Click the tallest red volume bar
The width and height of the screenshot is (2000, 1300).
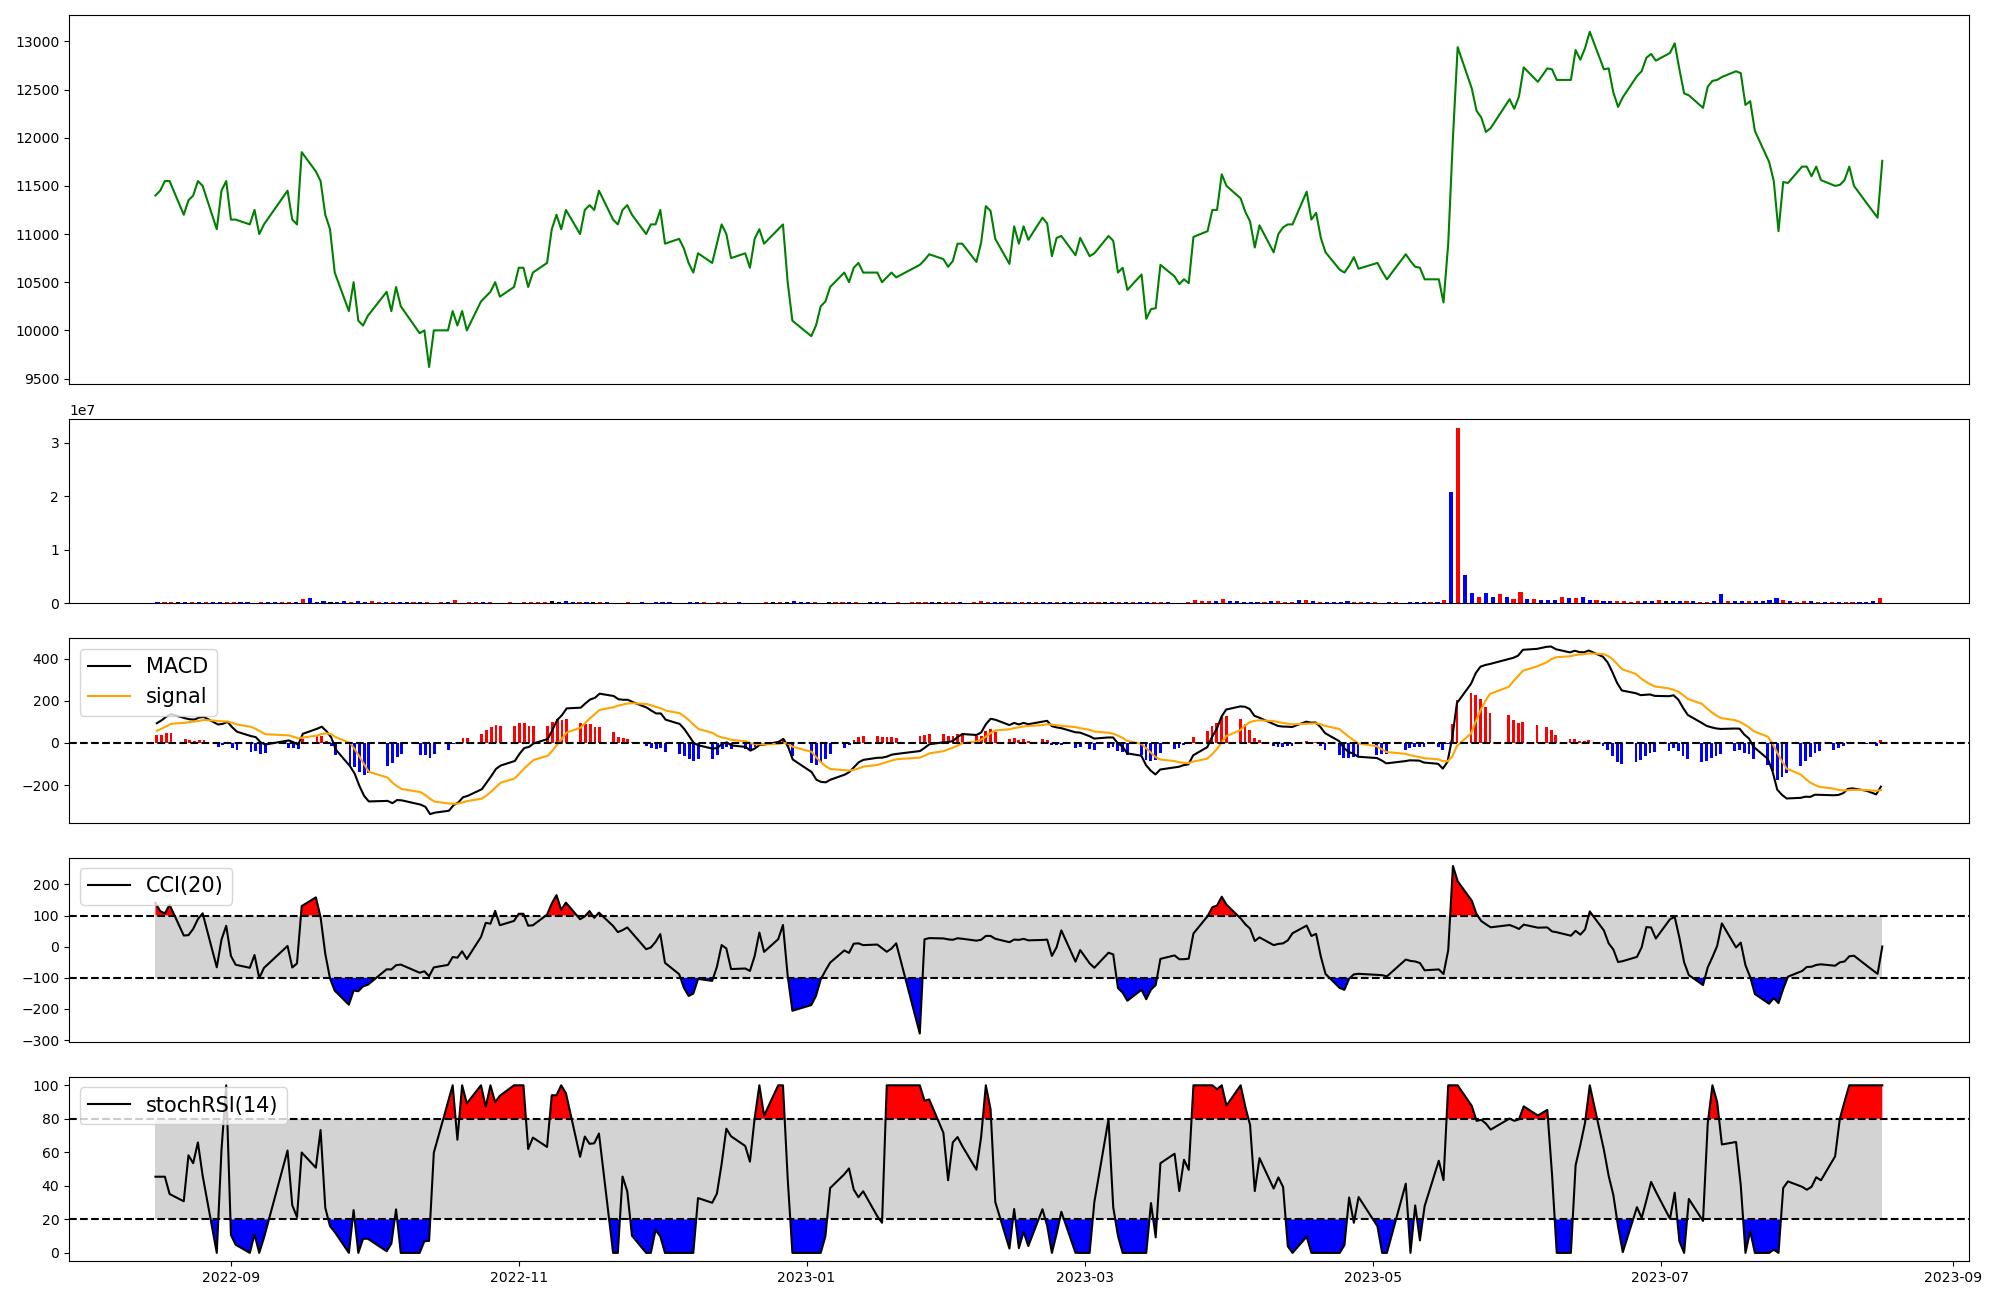click(x=1458, y=515)
